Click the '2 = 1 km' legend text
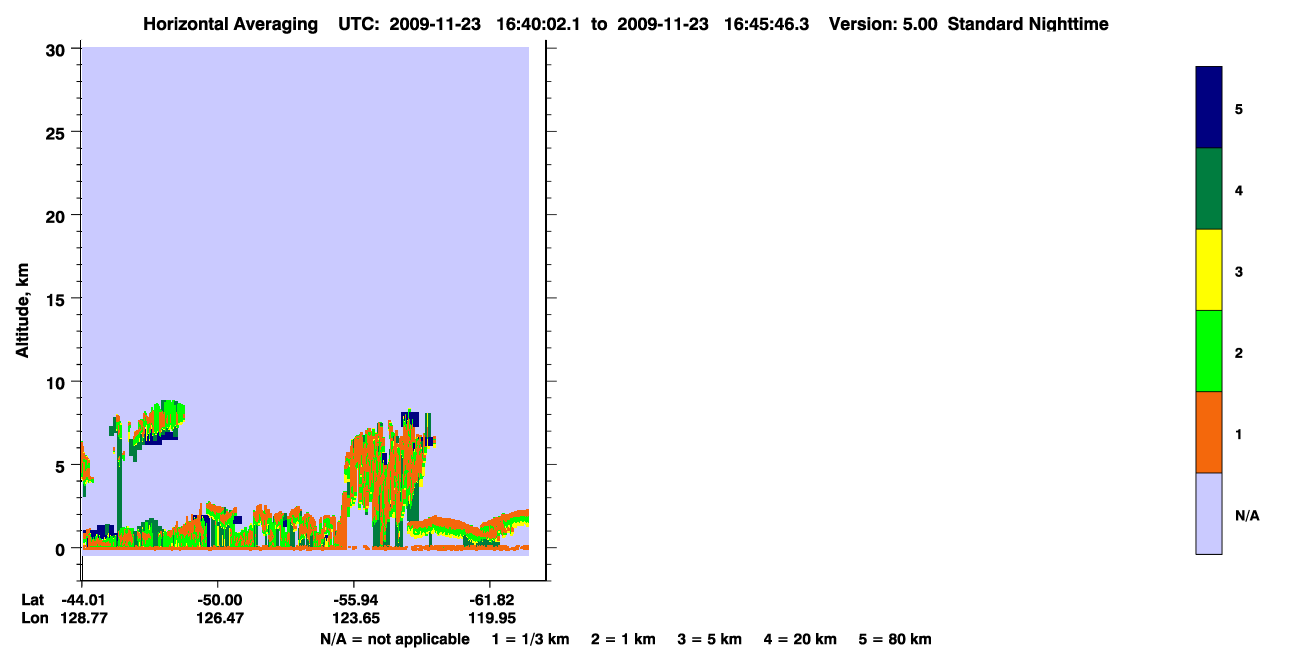The width and height of the screenshot is (1300, 667). (x=623, y=639)
